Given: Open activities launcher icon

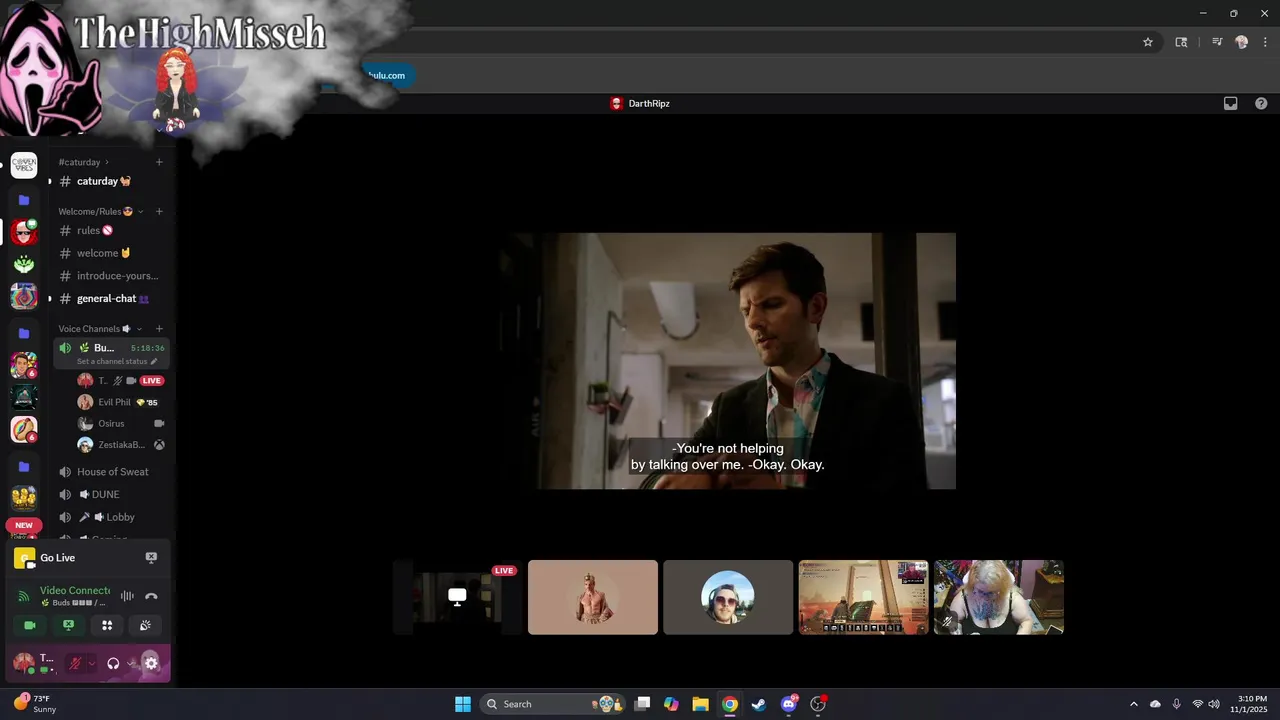Looking at the screenshot, I should [x=107, y=625].
